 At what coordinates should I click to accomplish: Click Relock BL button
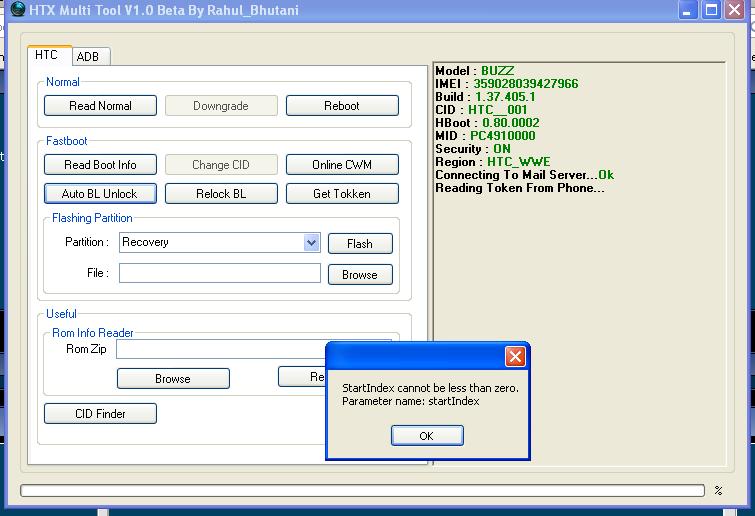[221, 194]
